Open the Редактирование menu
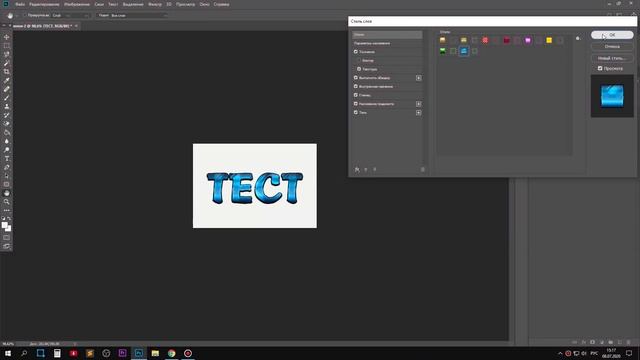 tap(44, 4)
